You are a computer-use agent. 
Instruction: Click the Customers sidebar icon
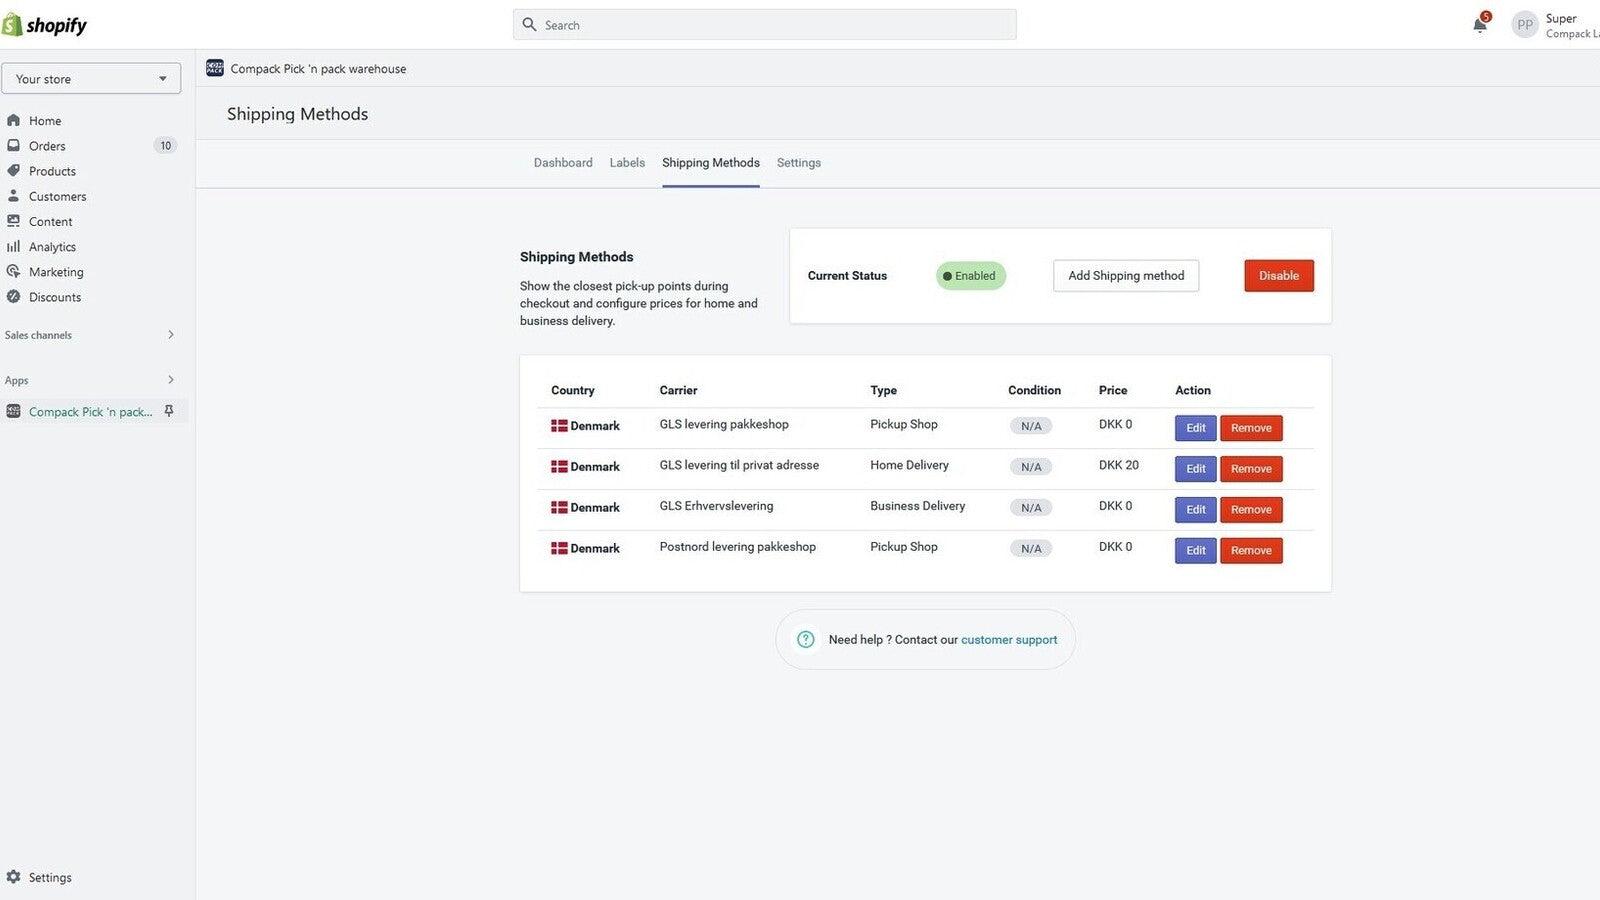(x=13, y=196)
